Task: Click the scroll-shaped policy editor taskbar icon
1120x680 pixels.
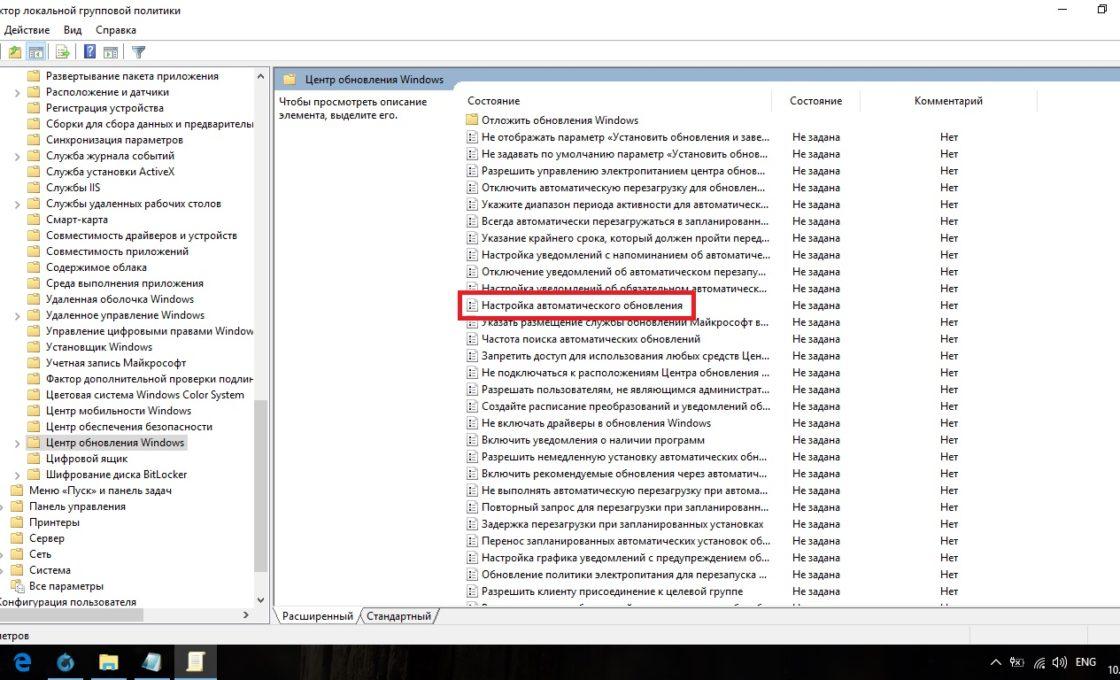Action: 194,662
